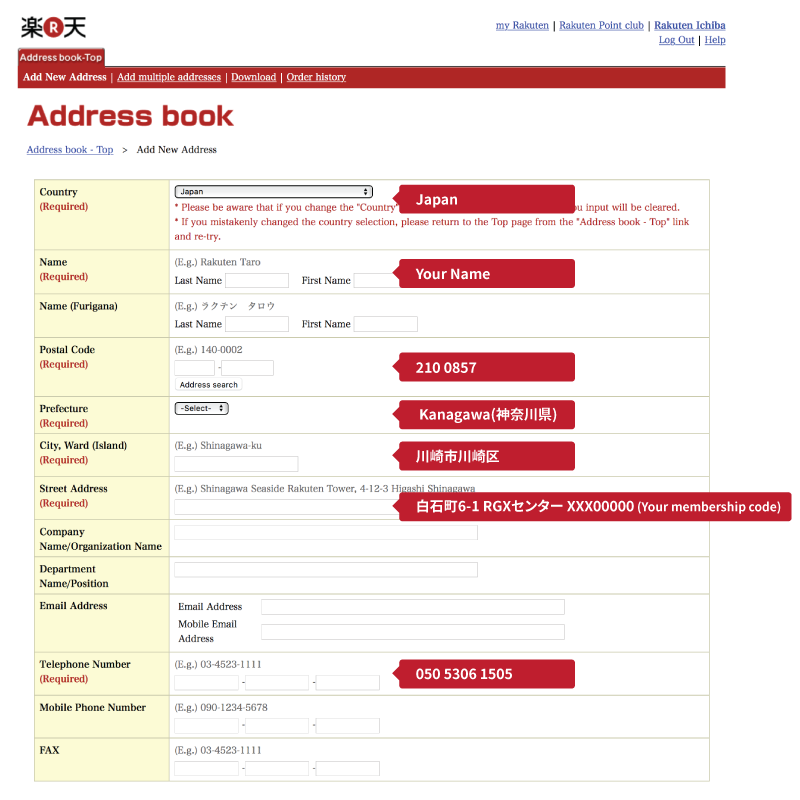Click the Address search button
Viewport: 800px width, 800px height.
coord(209,385)
